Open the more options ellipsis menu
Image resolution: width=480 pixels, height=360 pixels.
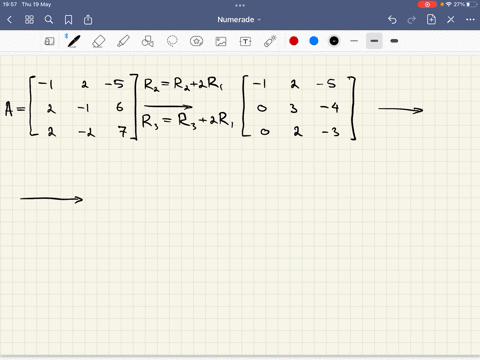[x=470, y=20]
